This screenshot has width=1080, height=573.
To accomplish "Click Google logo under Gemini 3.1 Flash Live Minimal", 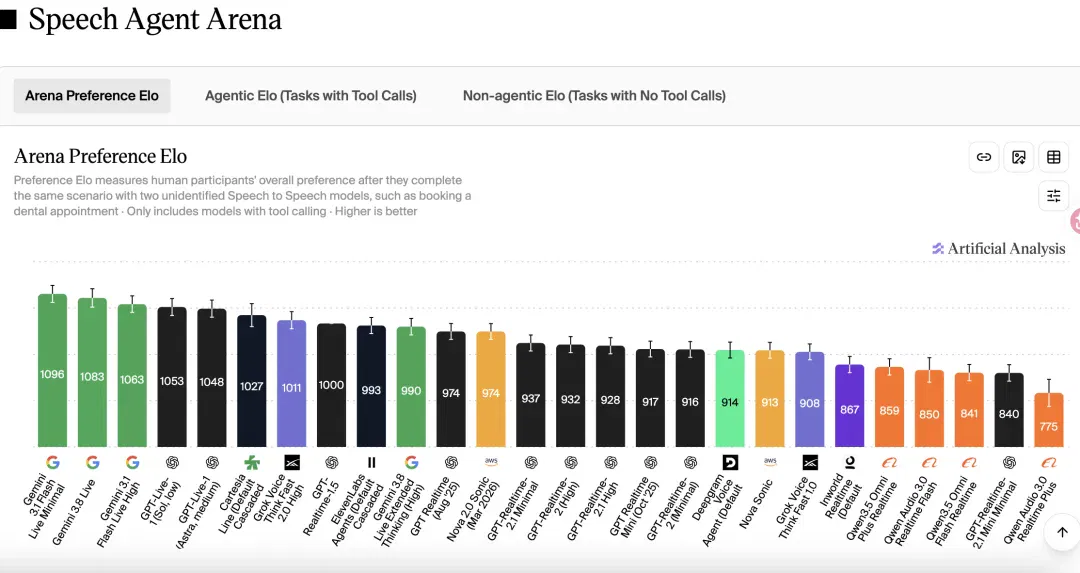I will (52, 462).
